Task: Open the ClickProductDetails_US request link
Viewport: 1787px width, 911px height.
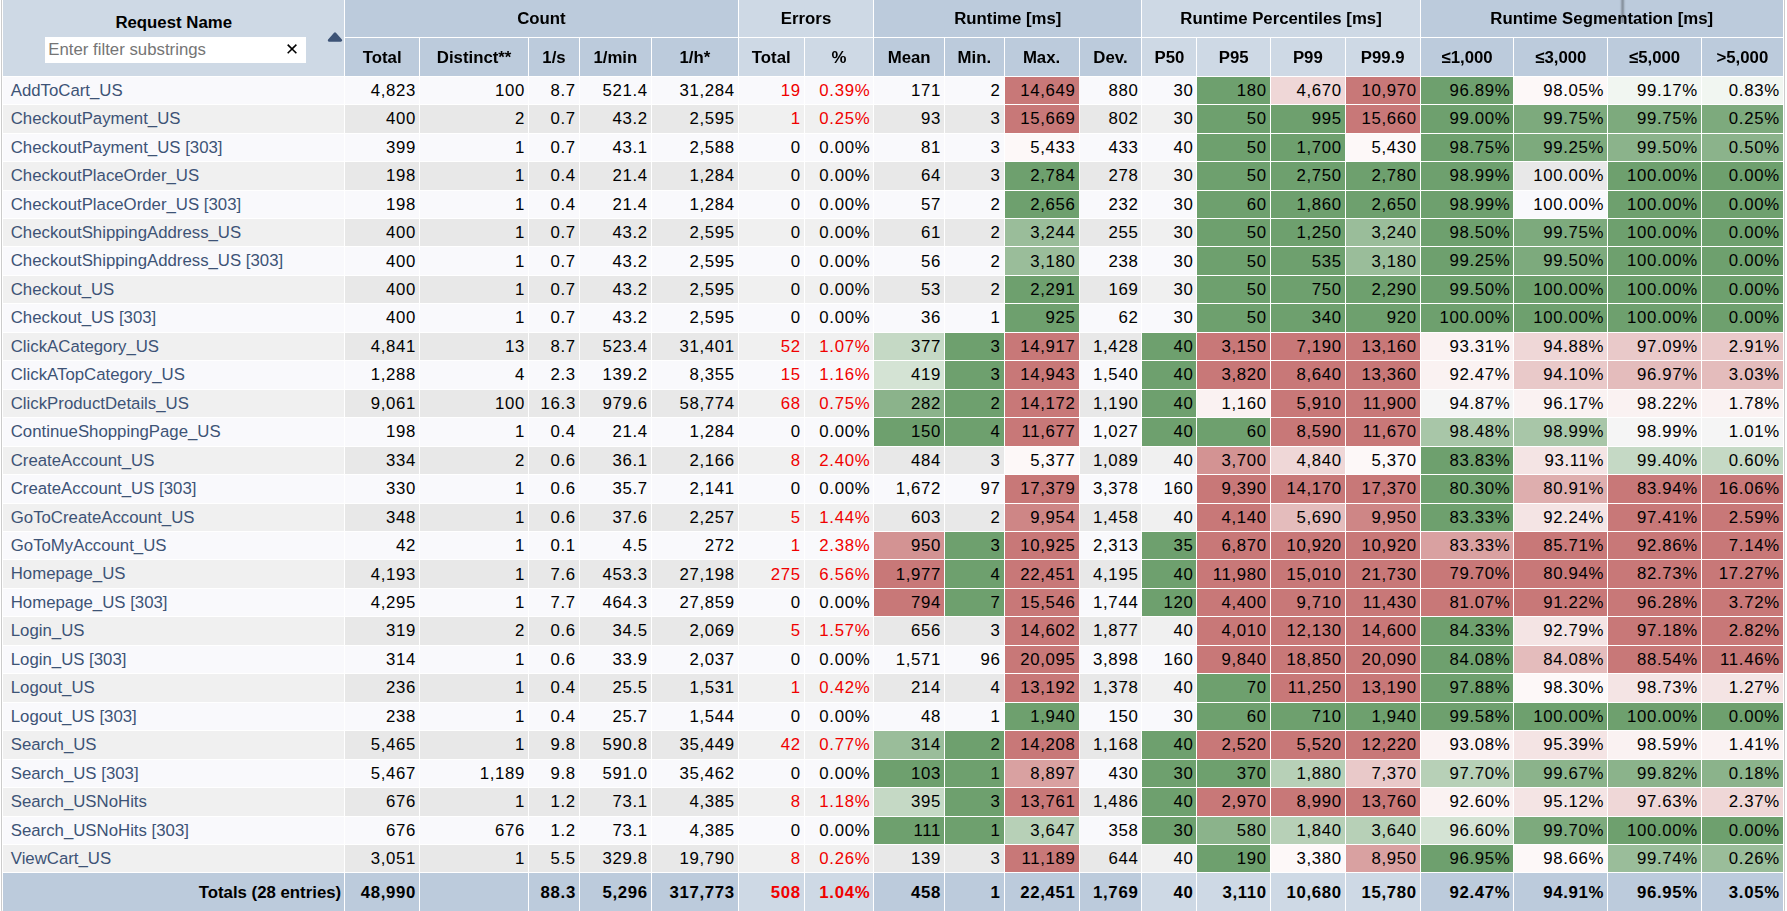Action: [x=100, y=403]
